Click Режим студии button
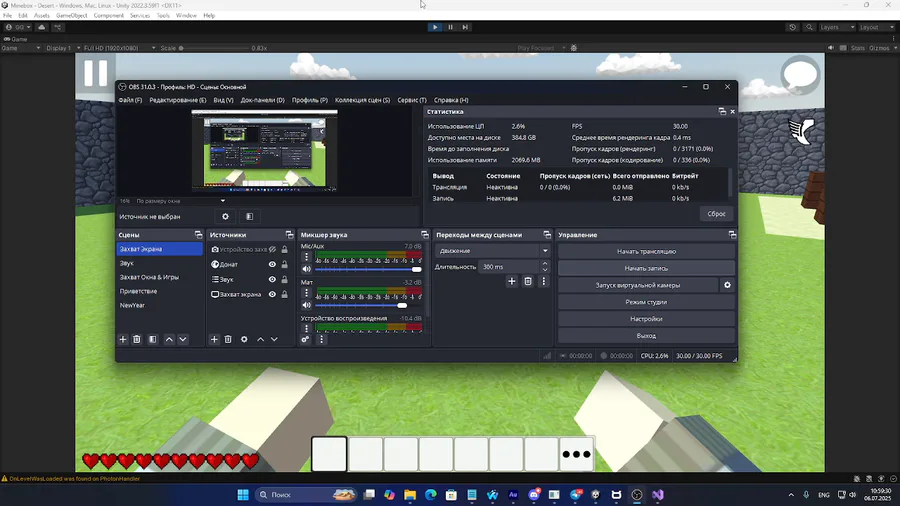This screenshot has width=900, height=506. 646,302
